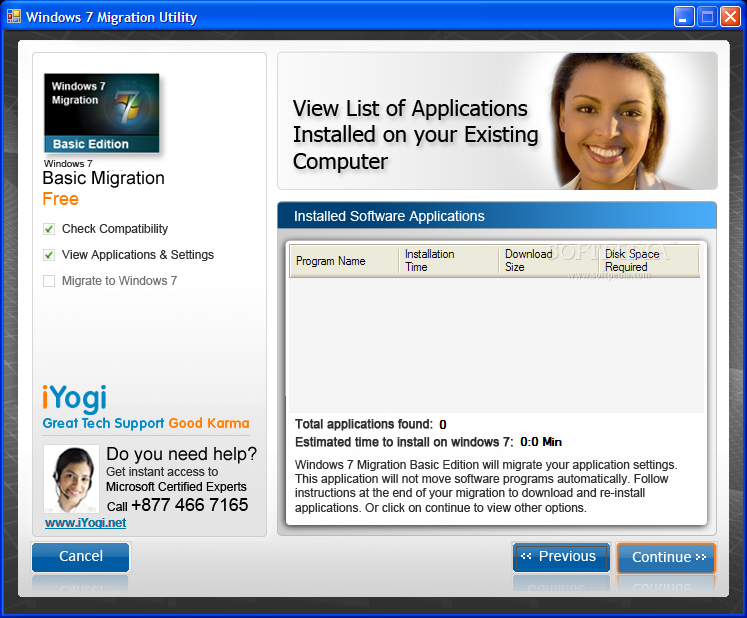Click the Windows 7 Migration Basic Edition logo
The image size is (747, 618).
click(101, 113)
